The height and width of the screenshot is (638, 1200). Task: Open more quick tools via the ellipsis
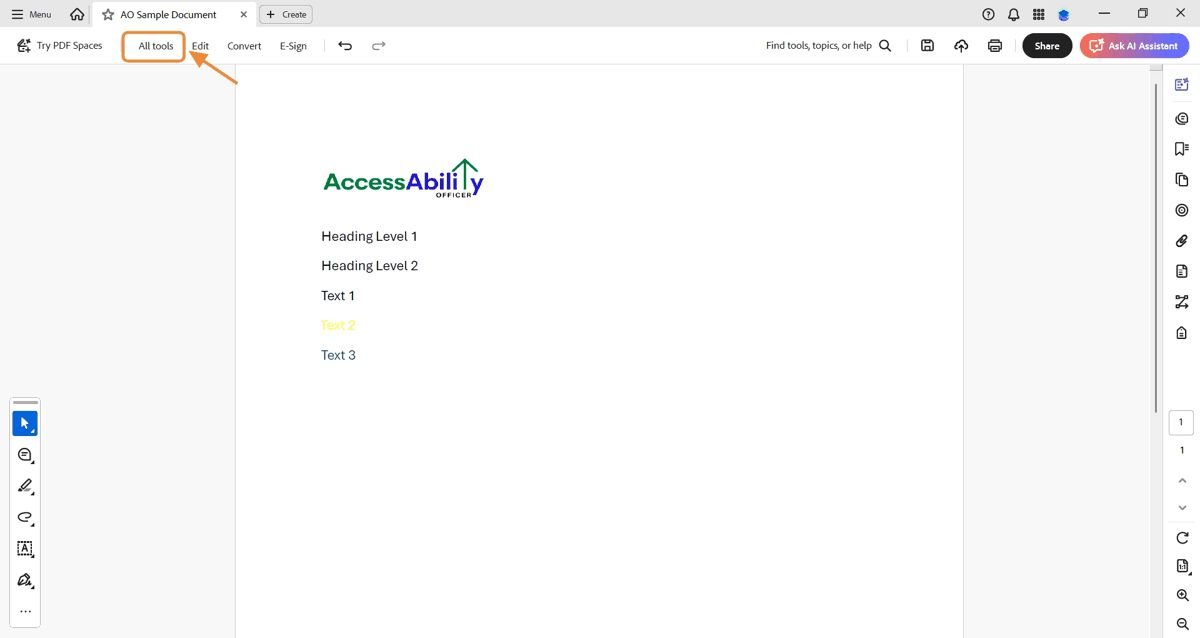coord(25,611)
